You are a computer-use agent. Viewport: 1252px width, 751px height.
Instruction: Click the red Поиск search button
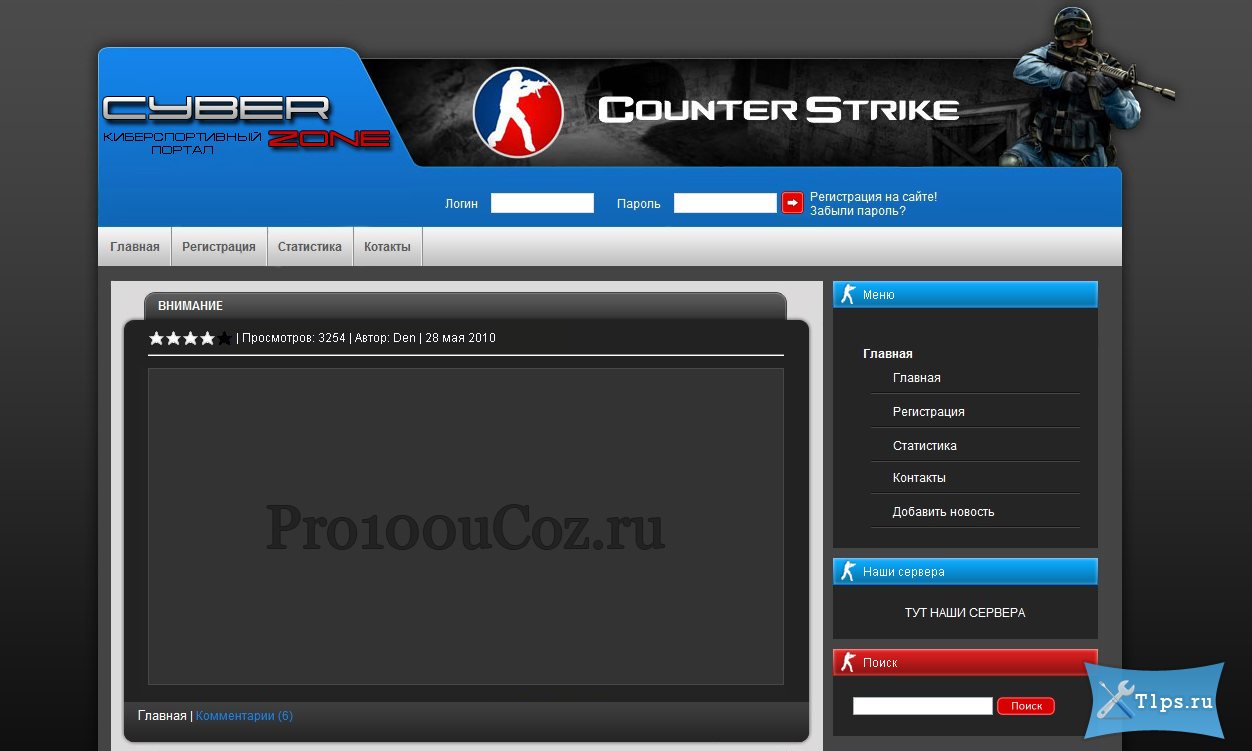tap(1026, 706)
